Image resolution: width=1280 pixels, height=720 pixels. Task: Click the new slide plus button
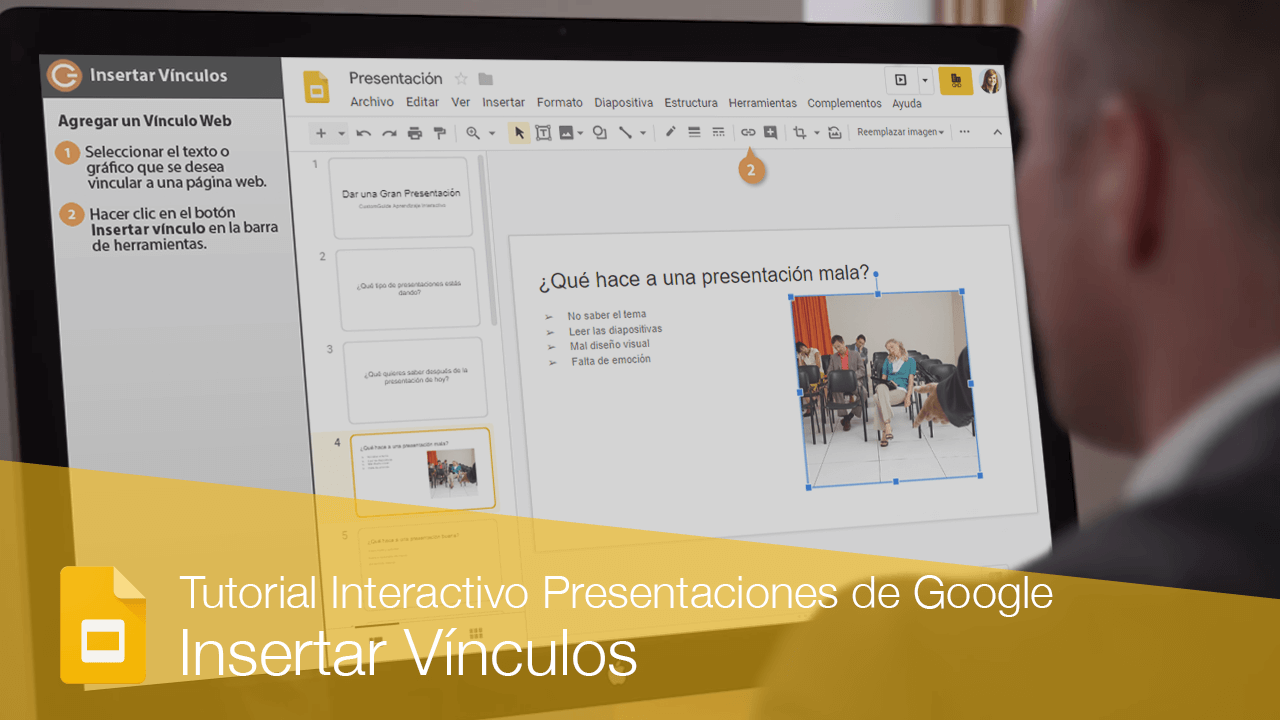[x=321, y=132]
